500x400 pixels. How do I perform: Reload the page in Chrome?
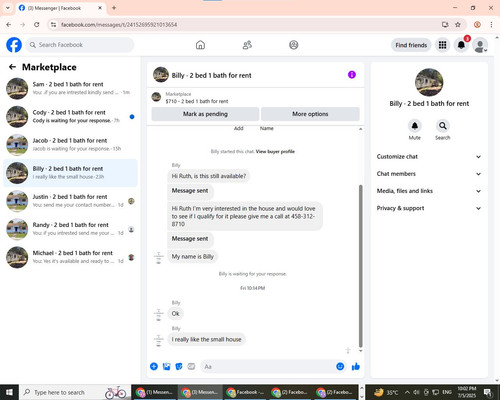[37, 25]
